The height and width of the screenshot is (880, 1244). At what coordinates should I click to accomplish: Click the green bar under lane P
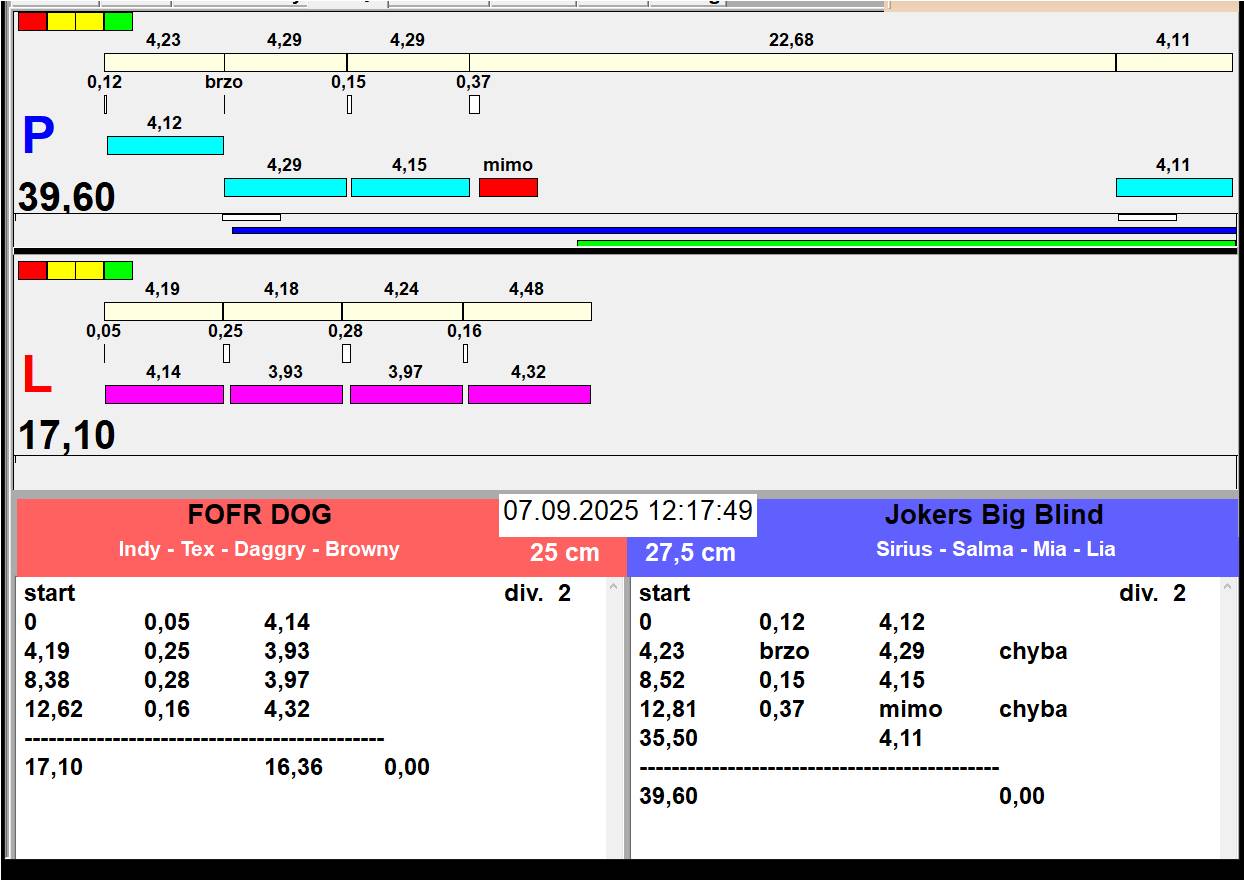(905, 242)
